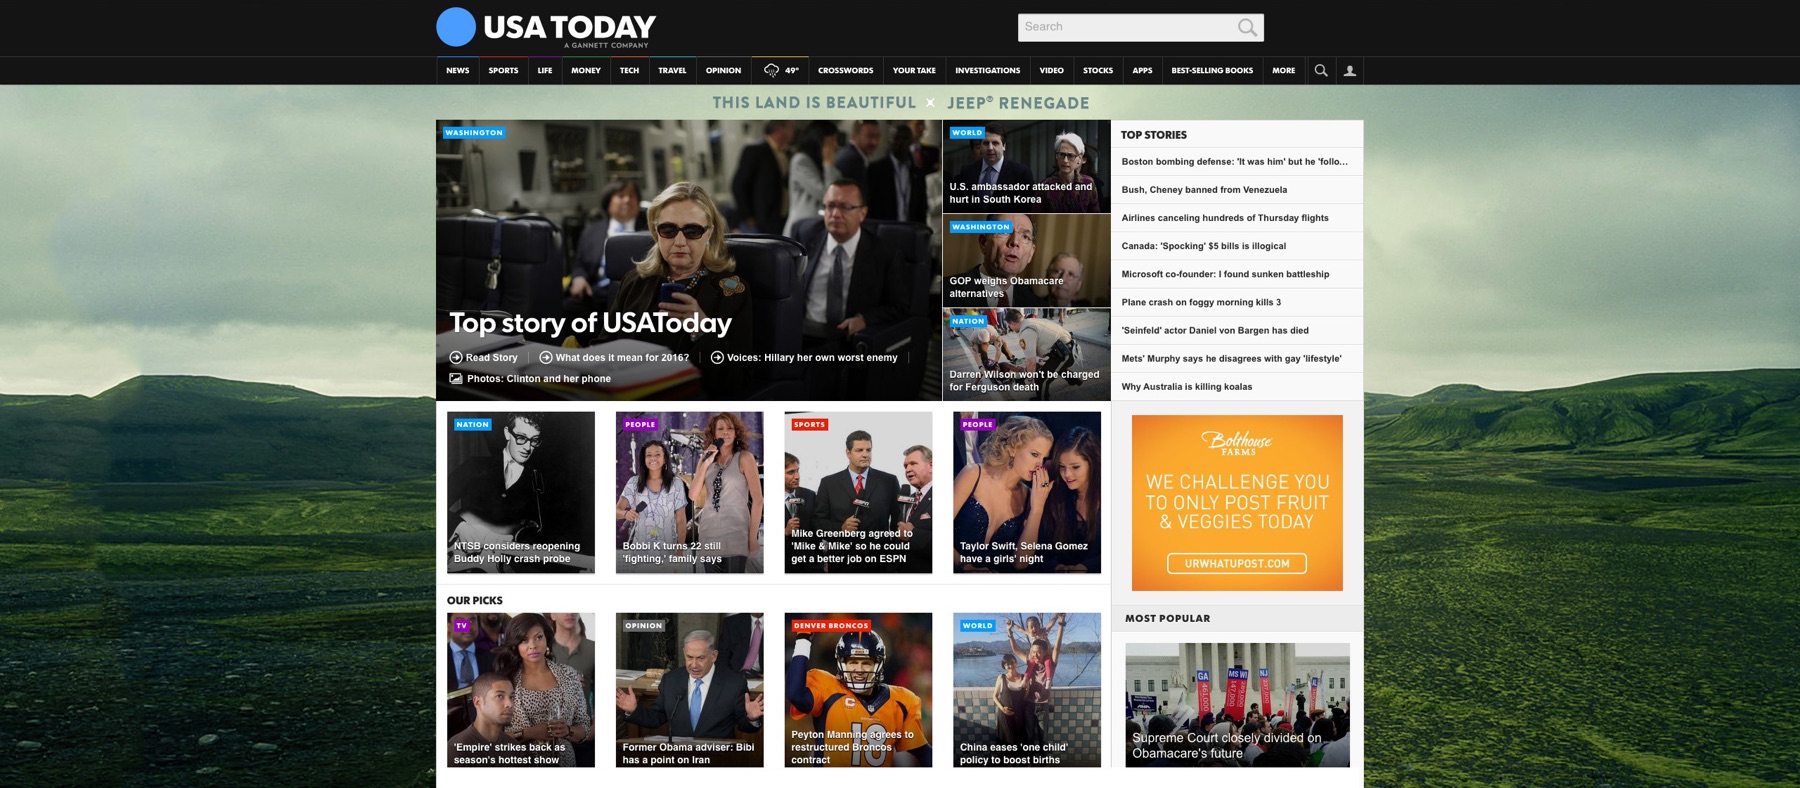Open 'Voices: Hillary her own worst enemy'
Image resolution: width=1800 pixels, height=788 pixels.
pyautogui.click(x=812, y=357)
